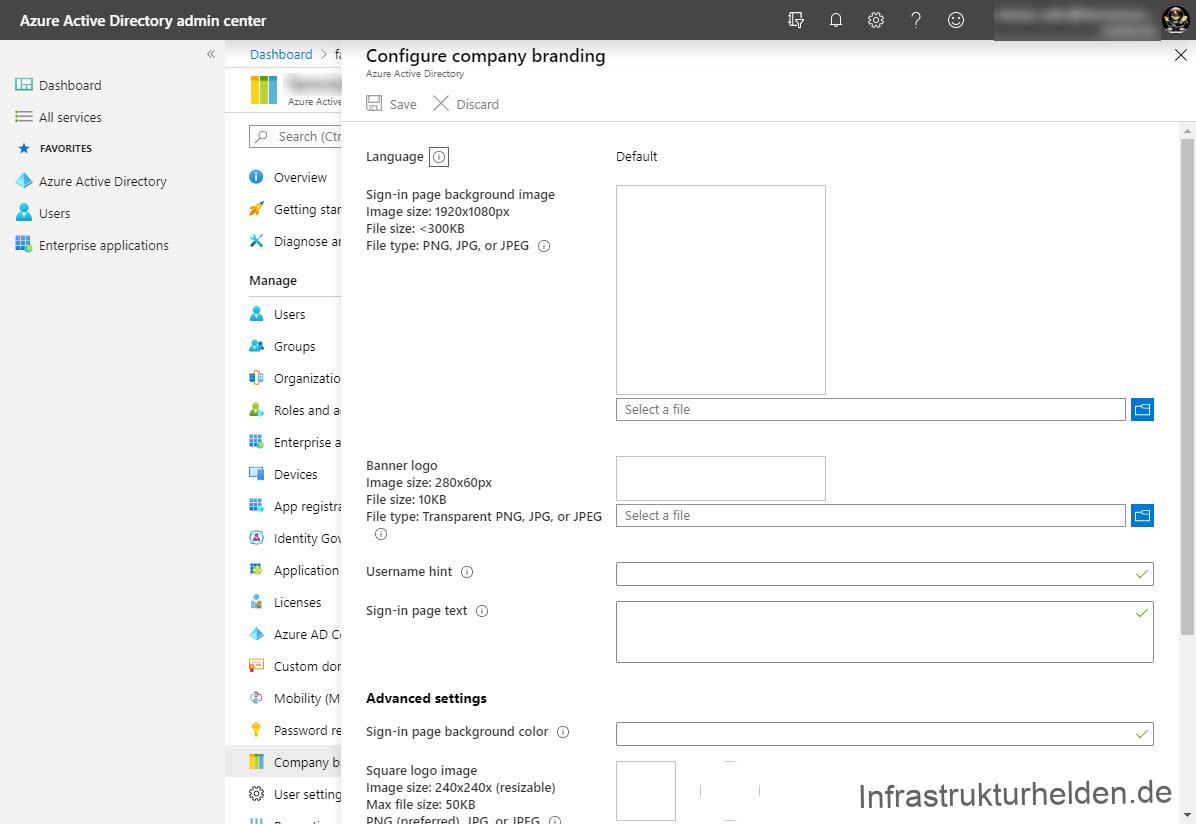Show background color info icon
The height and width of the screenshot is (824, 1196).
pyautogui.click(x=563, y=732)
